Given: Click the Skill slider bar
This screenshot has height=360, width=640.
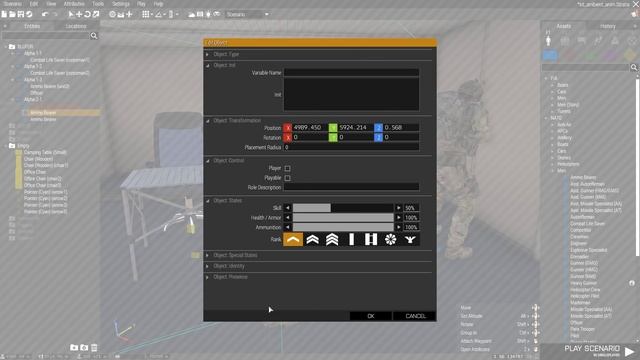Looking at the screenshot, I should 343,208.
